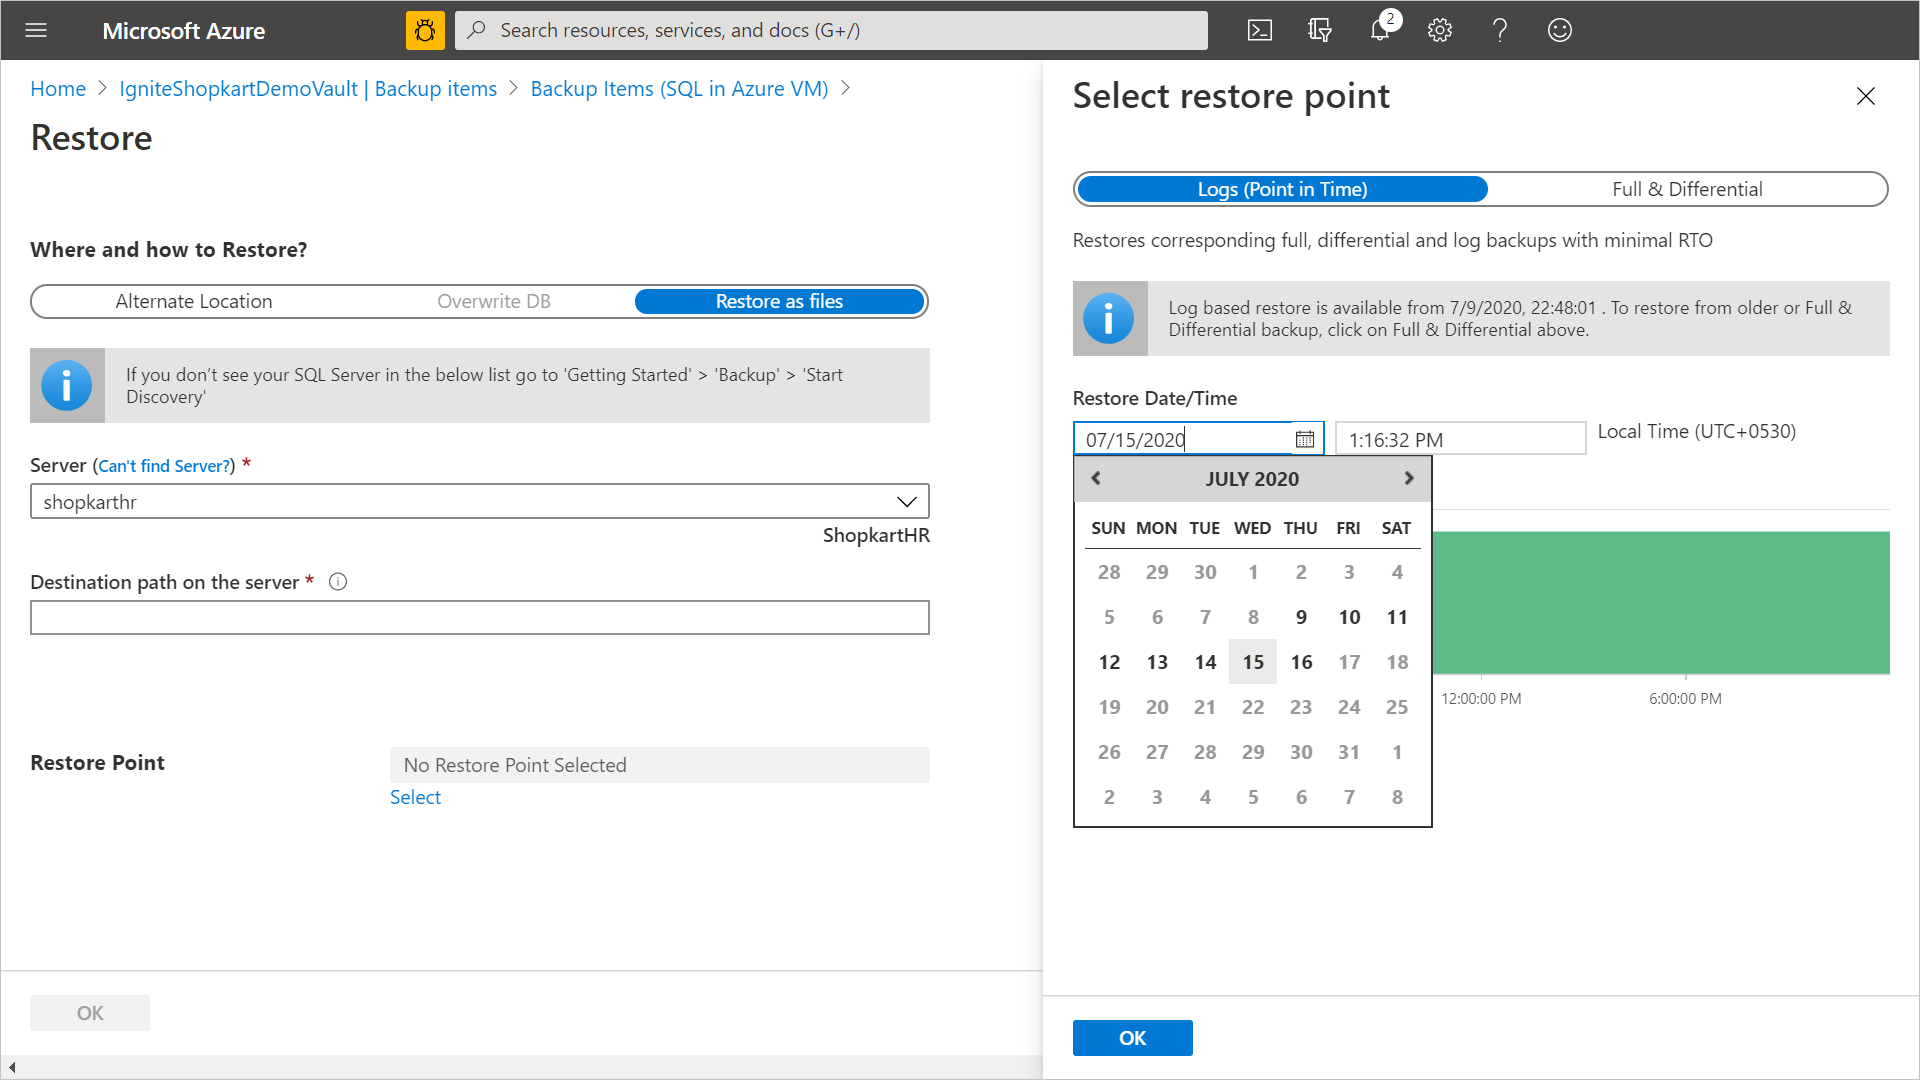Viewport: 1920px width, 1080px height.
Task: Click the green log availability timeline bar
Action: (1660, 602)
